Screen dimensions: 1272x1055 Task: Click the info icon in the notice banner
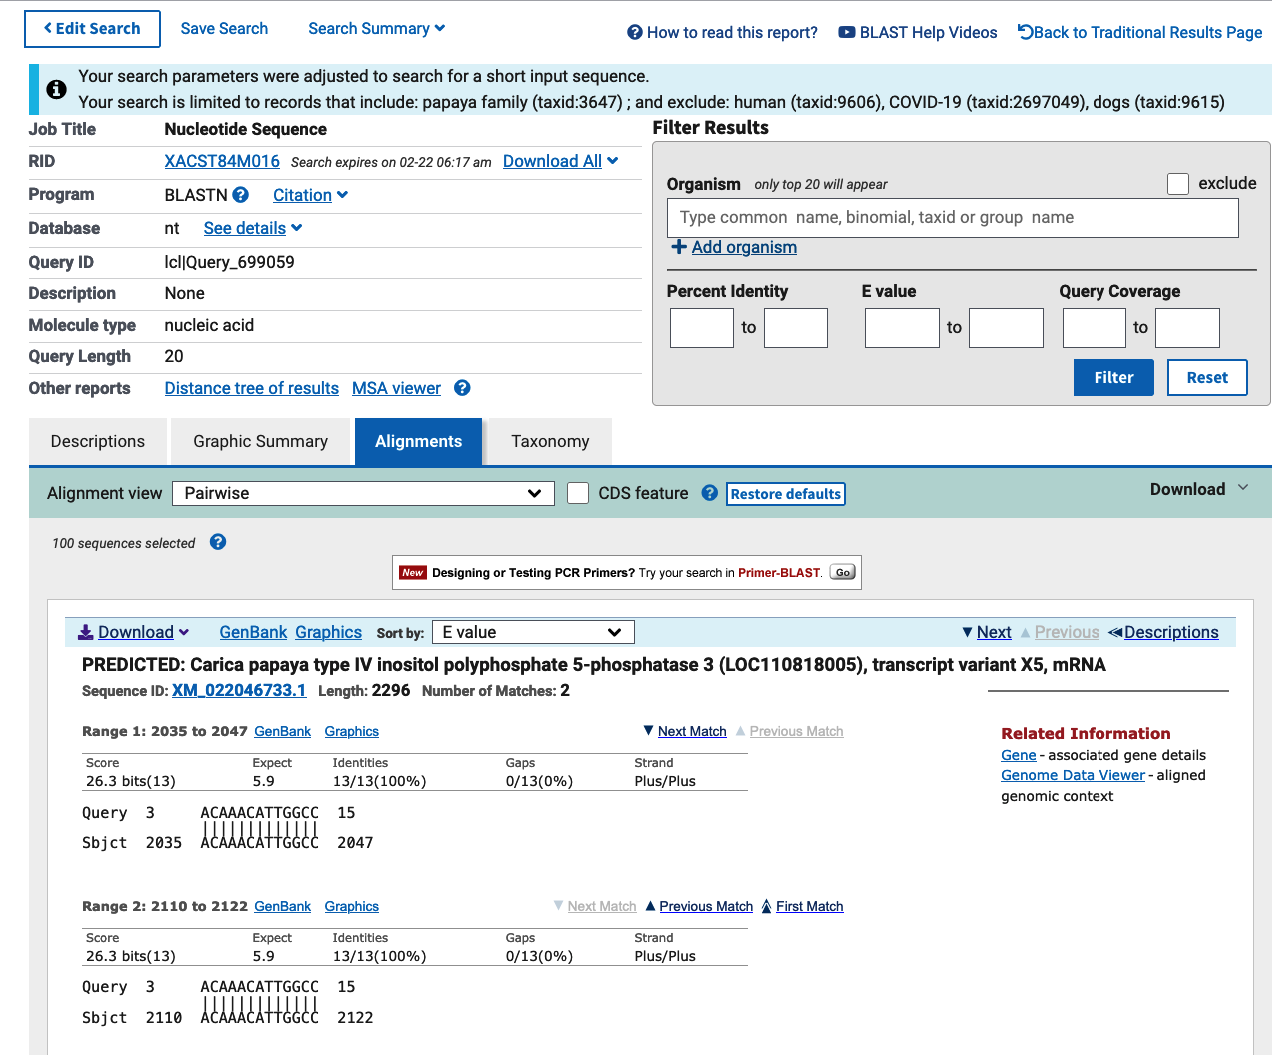pyautogui.click(x=57, y=89)
